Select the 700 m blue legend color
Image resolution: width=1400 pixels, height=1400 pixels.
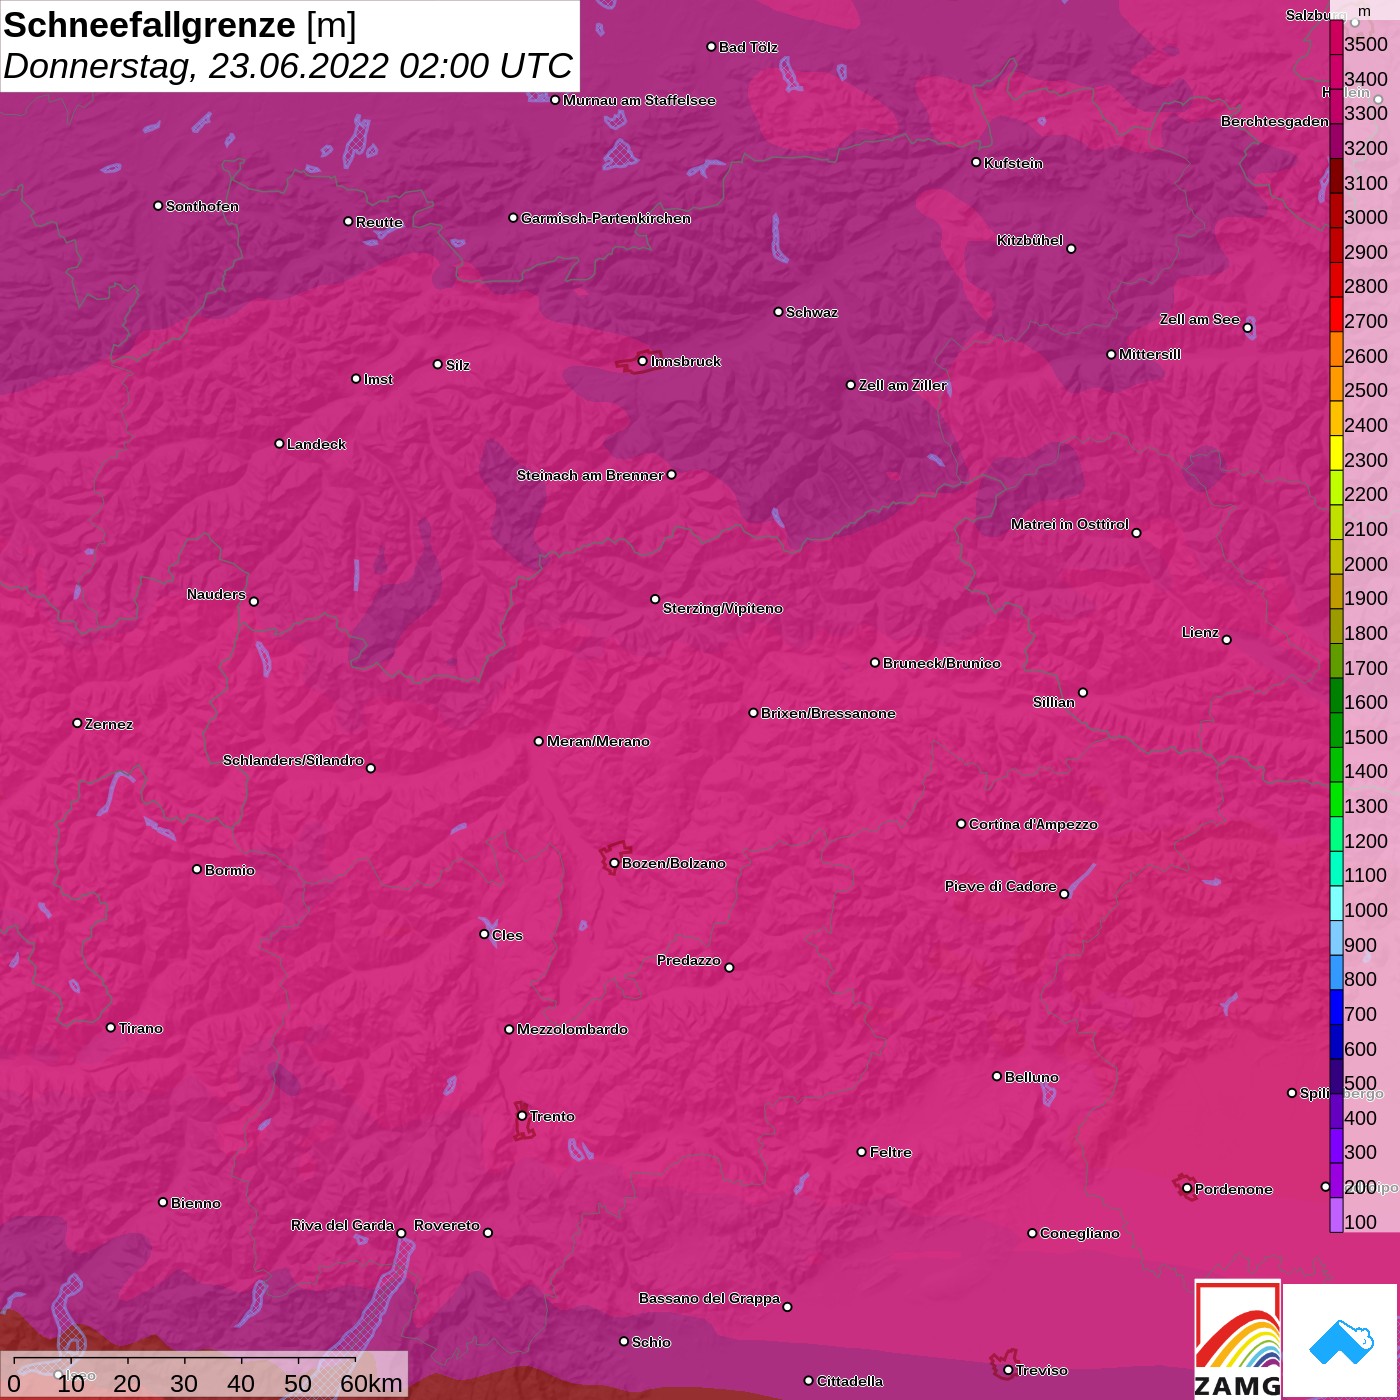1336,1007
